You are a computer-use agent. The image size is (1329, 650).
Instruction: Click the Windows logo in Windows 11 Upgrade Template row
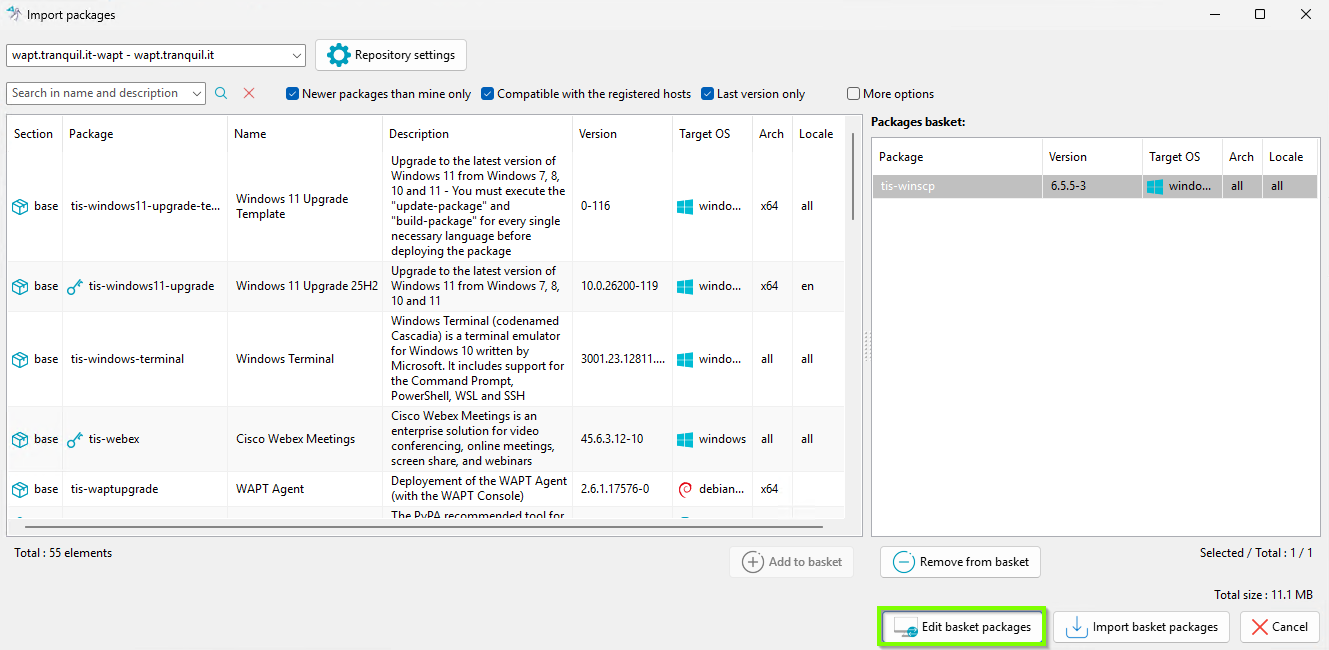click(685, 206)
